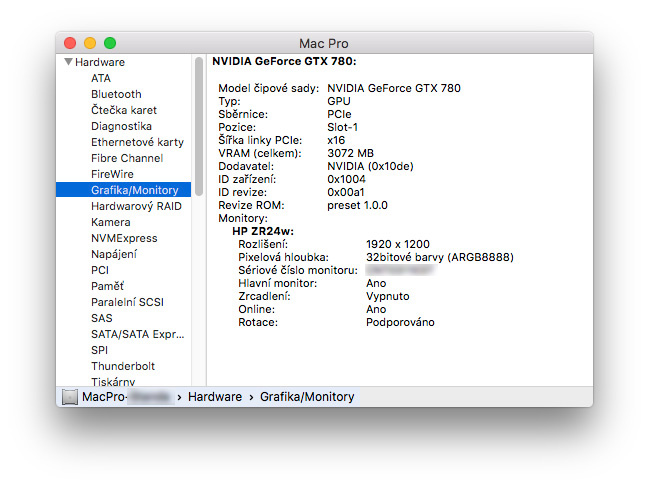This screenshot has width=649, height=487.
Task: Click the sidebar vertical scrollbar thumb
Action: click(x=199, y=126)
